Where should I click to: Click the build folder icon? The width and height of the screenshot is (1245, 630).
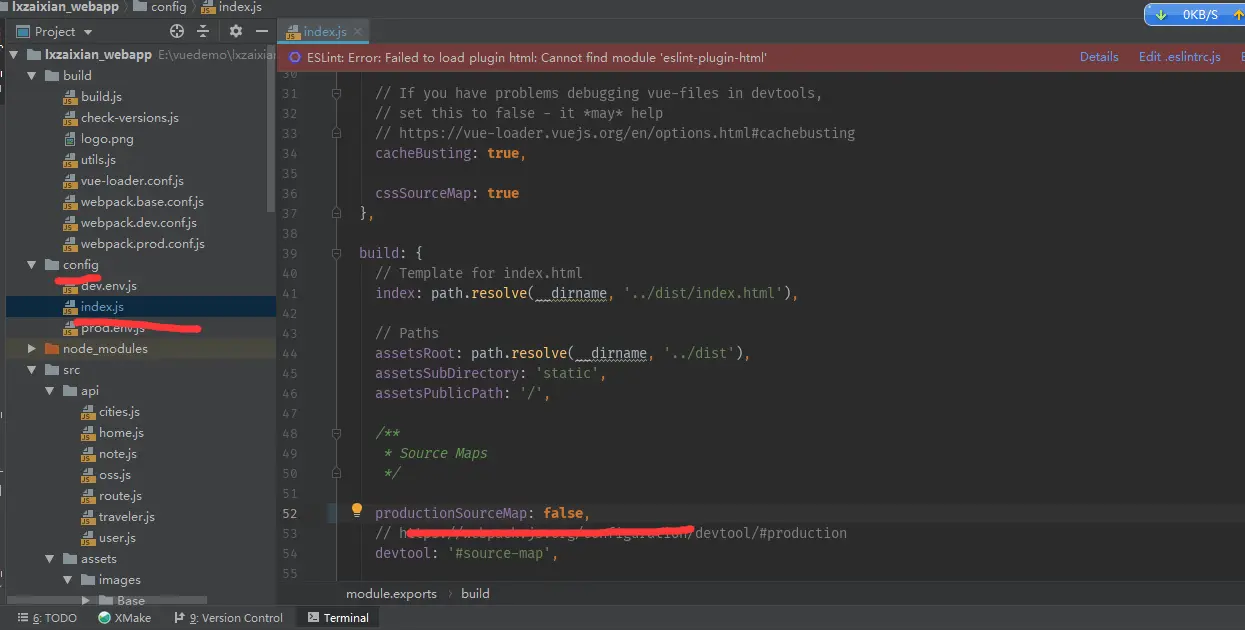click(x=51, y=75)
